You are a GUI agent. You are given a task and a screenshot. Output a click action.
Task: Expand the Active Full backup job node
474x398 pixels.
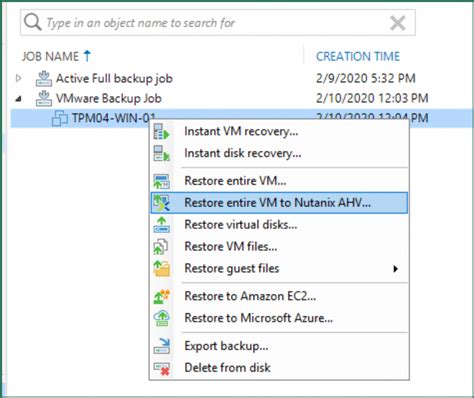pyautogui.click(x=19, y=78)
